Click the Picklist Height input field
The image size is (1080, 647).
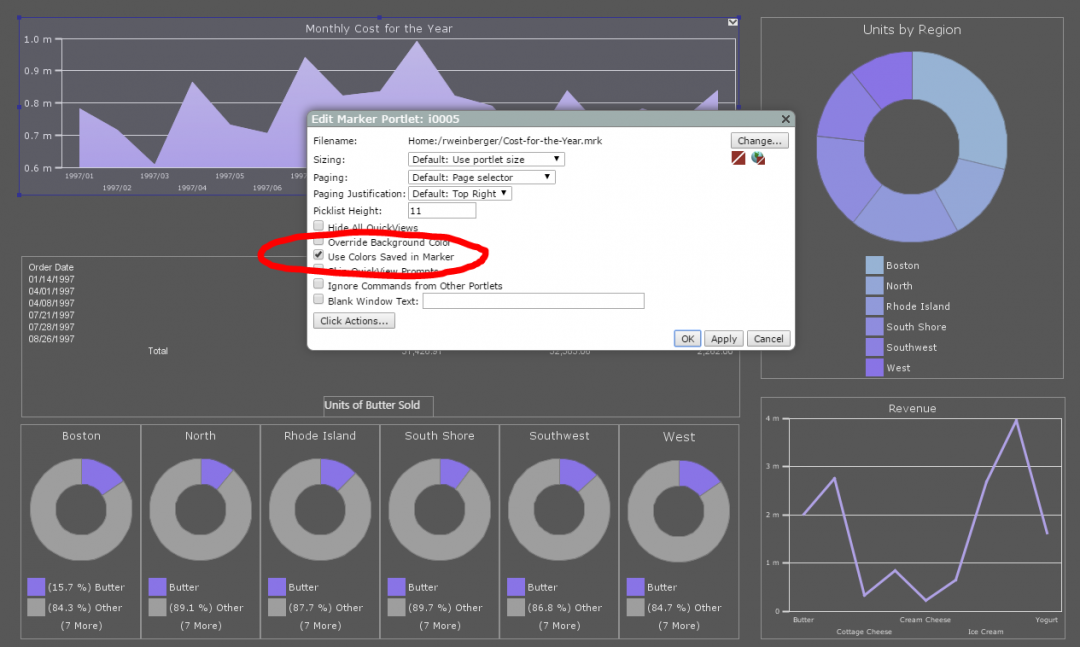point(441,210)
